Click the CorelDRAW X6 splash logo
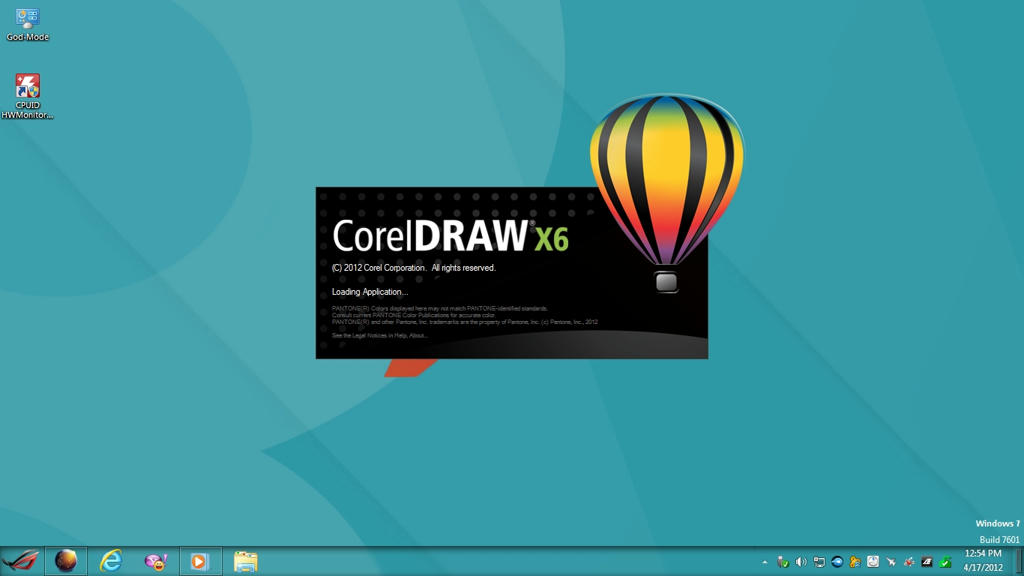 [x=451, y=236]
